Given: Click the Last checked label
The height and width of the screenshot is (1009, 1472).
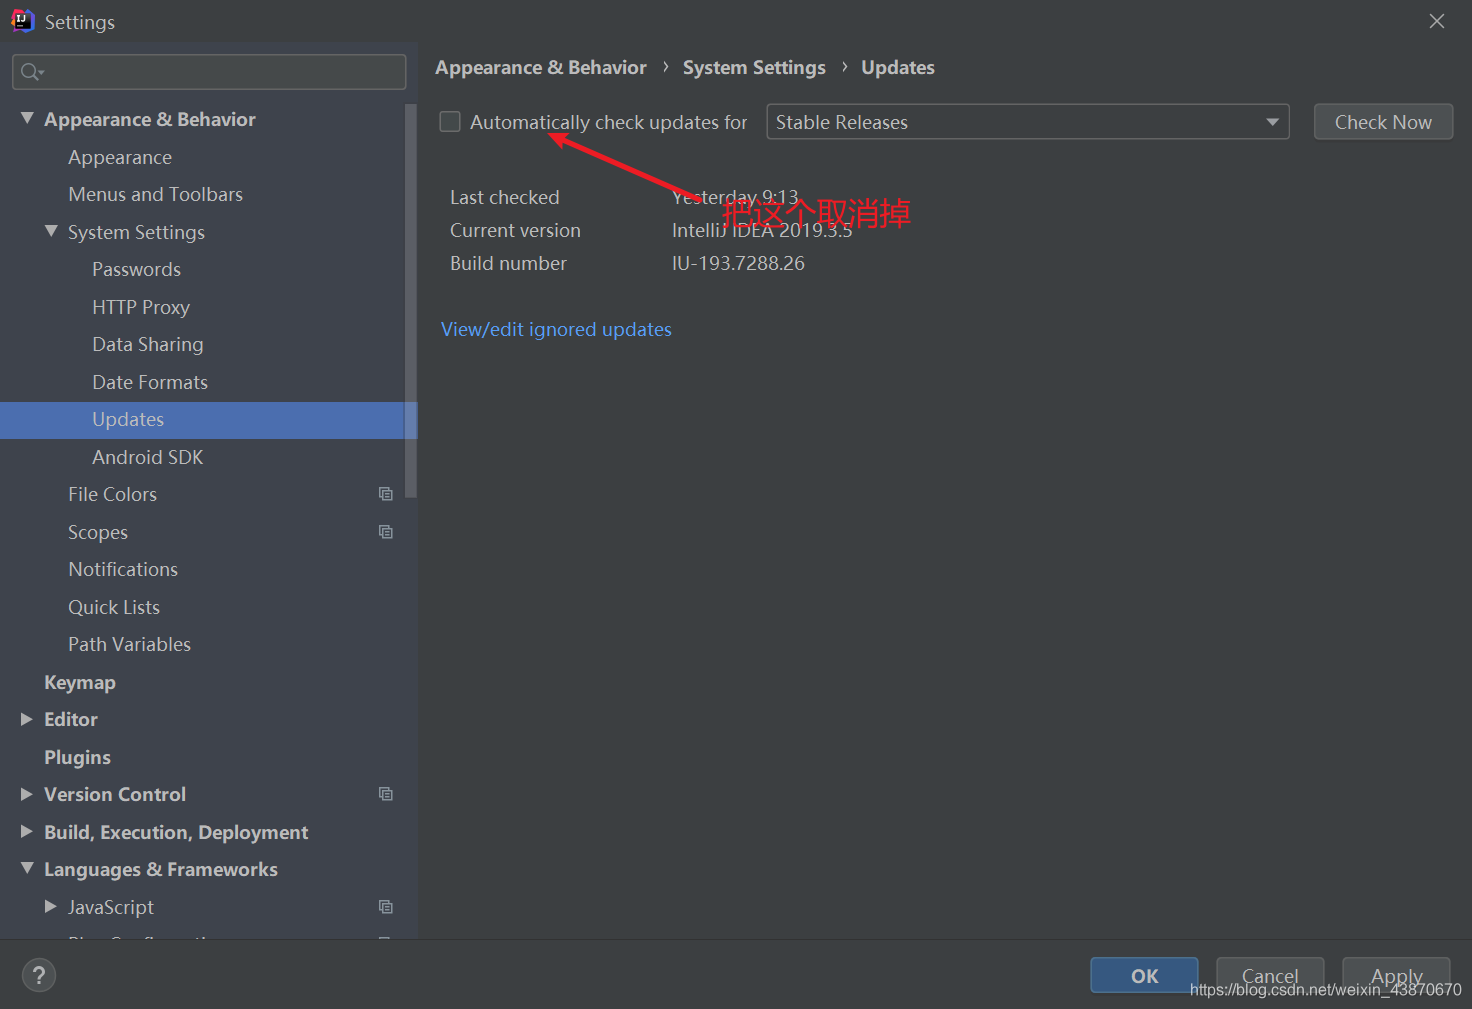Looking at the screenshot, I should [x=504, y=197].
